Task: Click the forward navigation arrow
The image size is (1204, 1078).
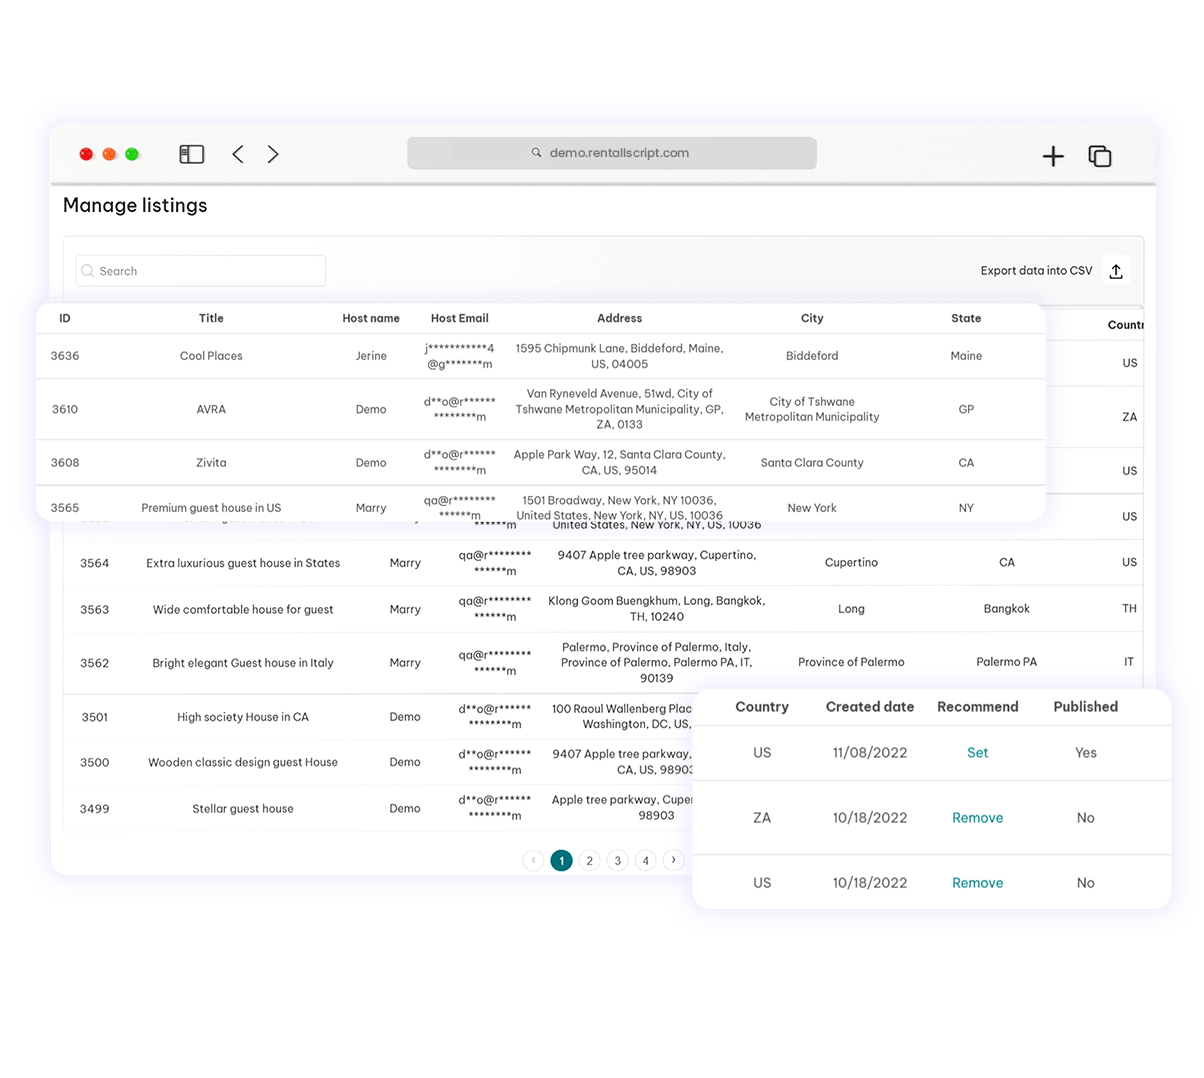Action: click(x=273, y=154)
